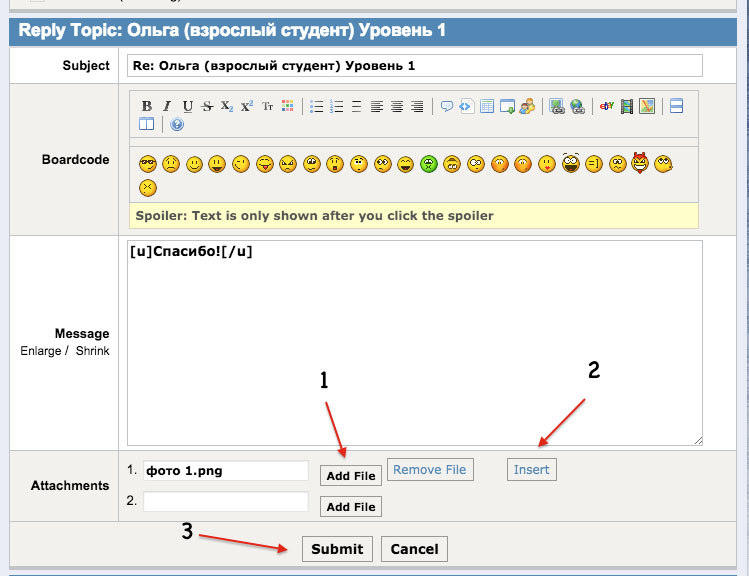Click Add File for attachment 1
The width and height of the screenshot is (749, 576).
pos(351,476)
